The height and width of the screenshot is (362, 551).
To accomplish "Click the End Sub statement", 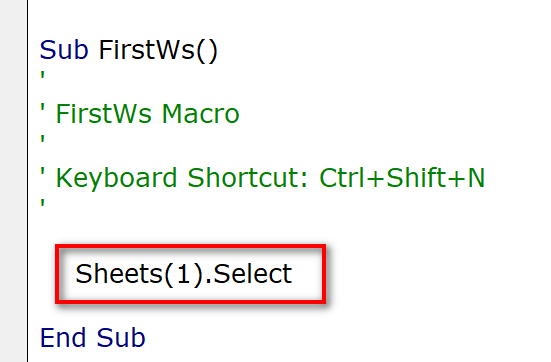I will click(x=92, y=338).
